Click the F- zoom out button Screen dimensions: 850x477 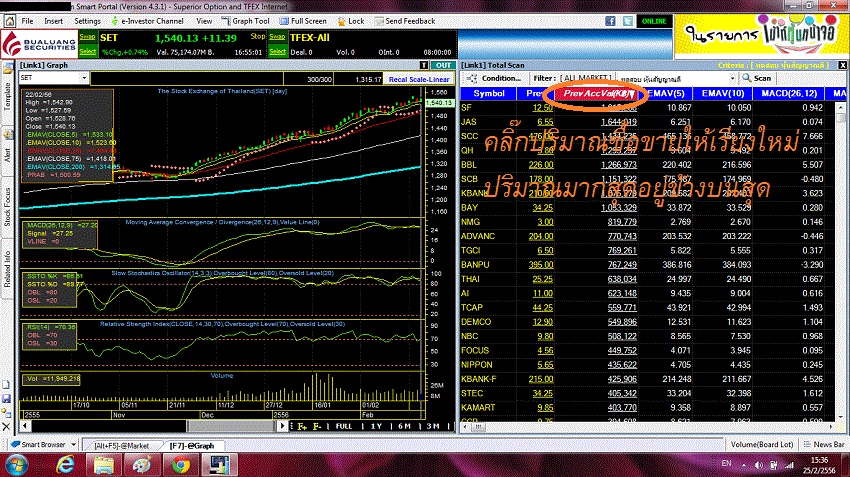pos(317,427)
